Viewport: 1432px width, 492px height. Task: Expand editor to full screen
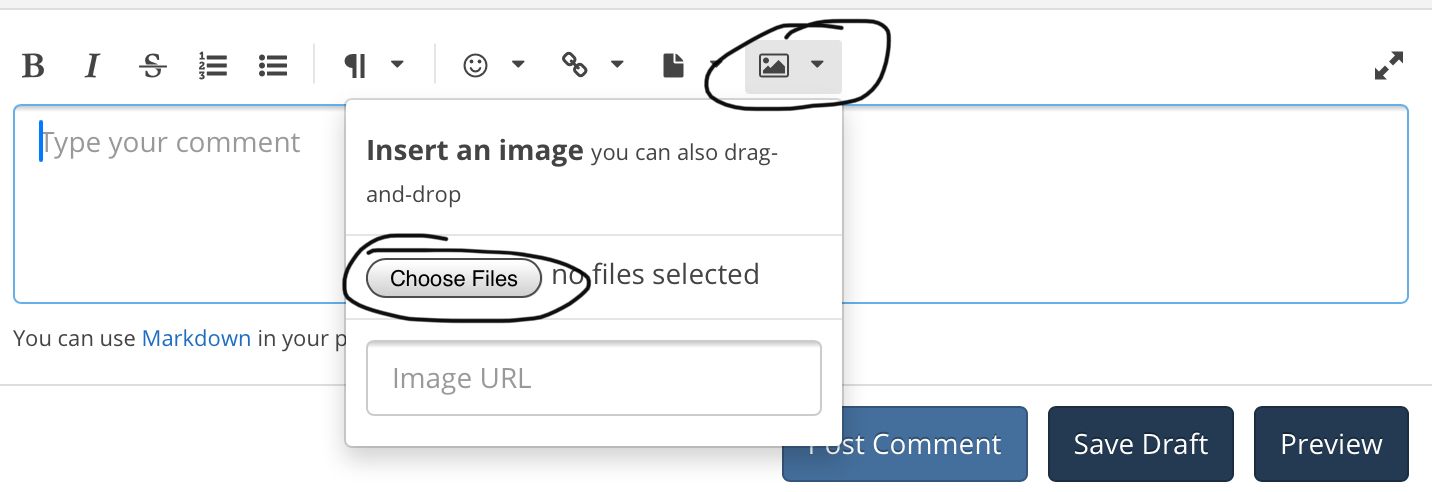tap(1389, 66)
